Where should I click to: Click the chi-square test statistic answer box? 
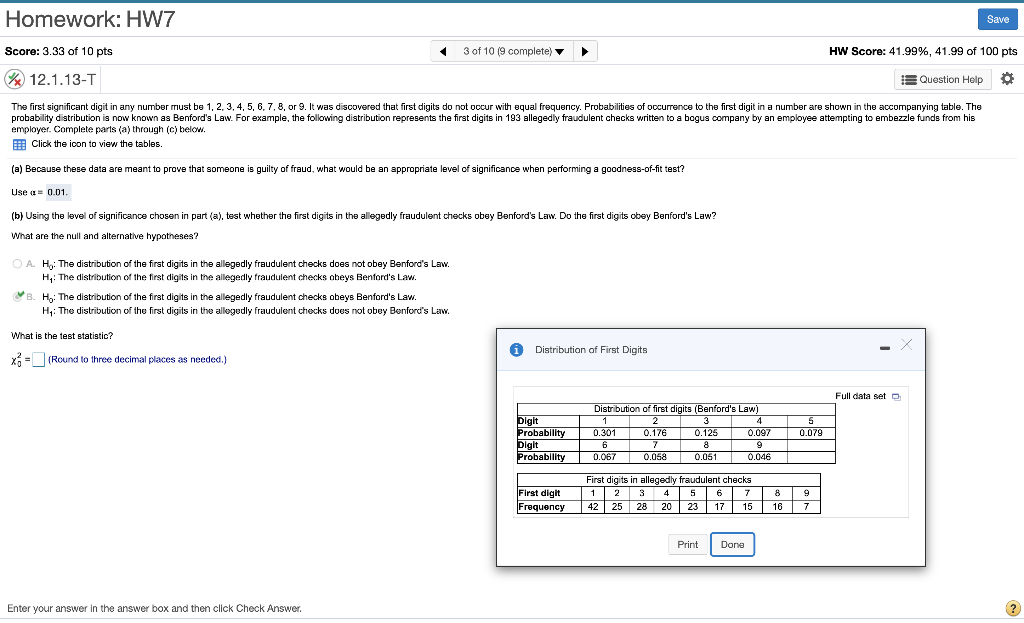39,360
